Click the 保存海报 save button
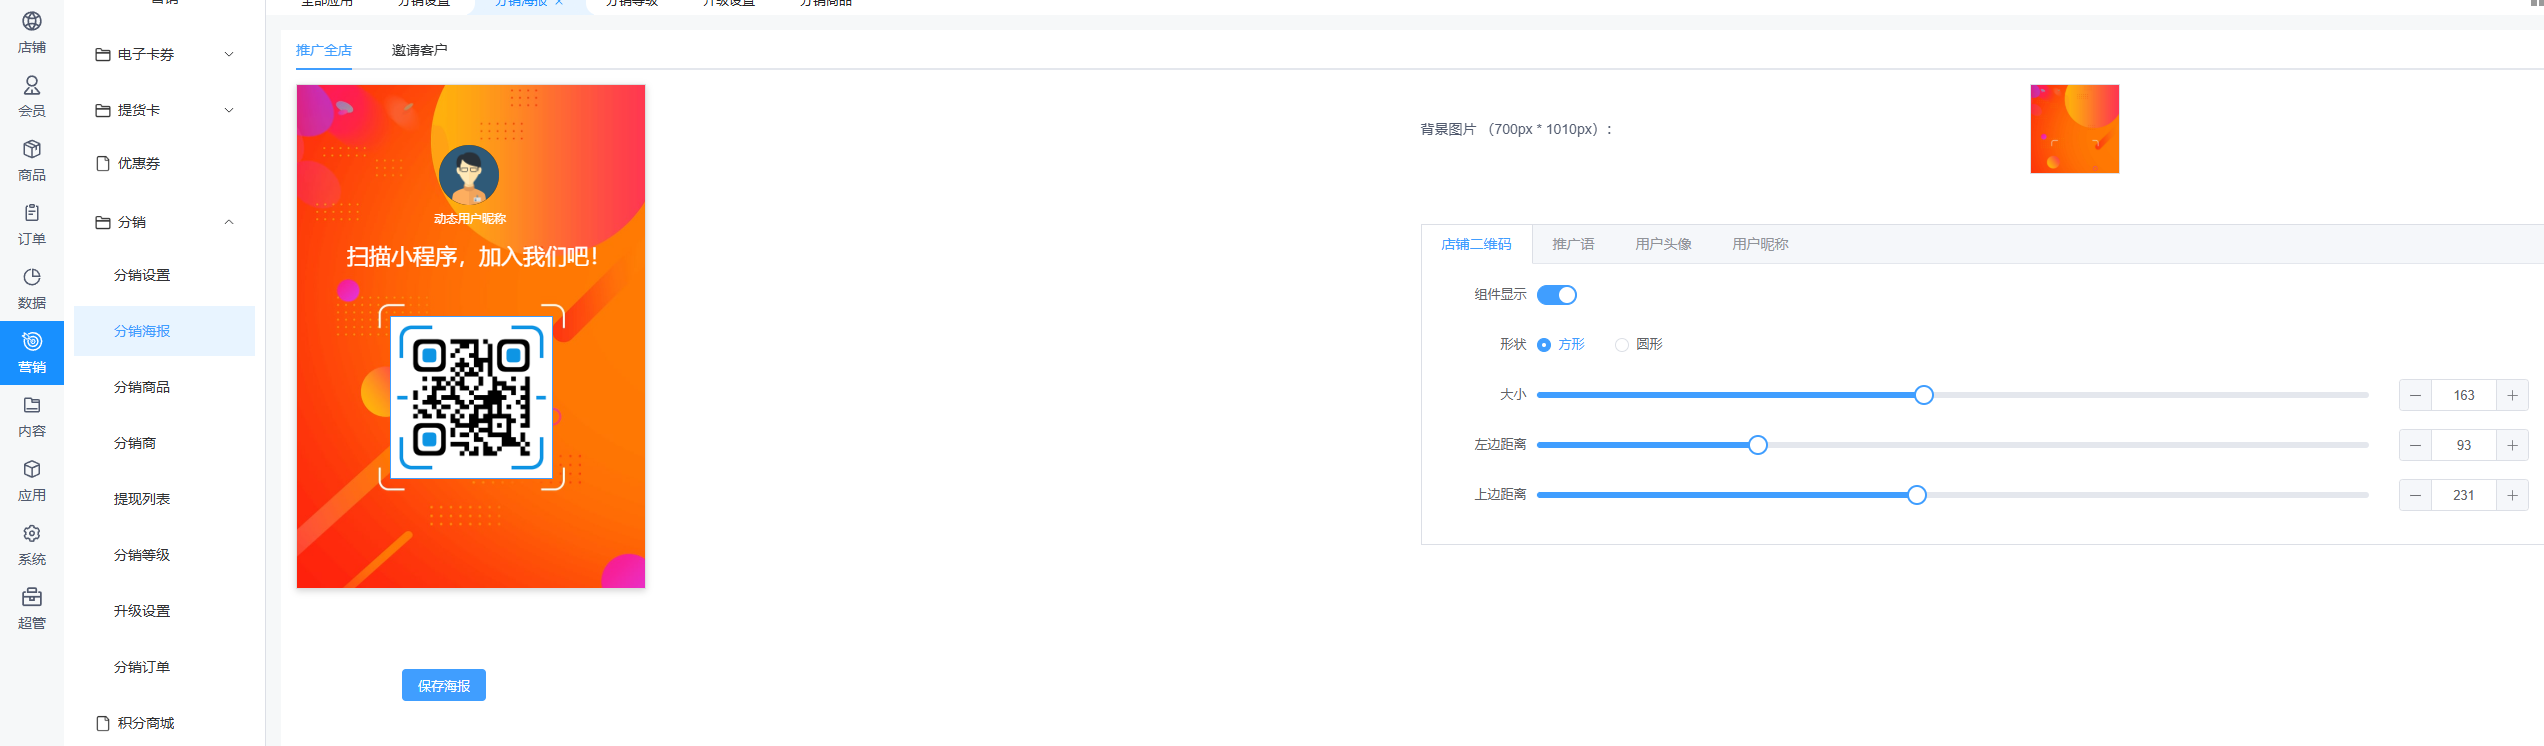2544x746 pixels. click(x=444, y=685)
